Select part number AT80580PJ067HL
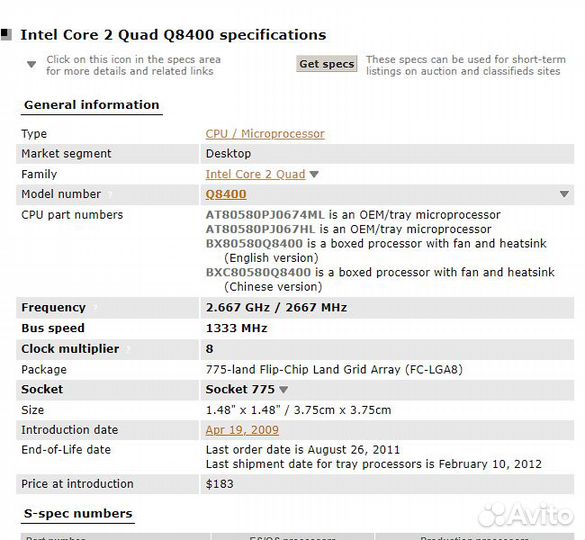Screen dimensions: 585x540 260,229
